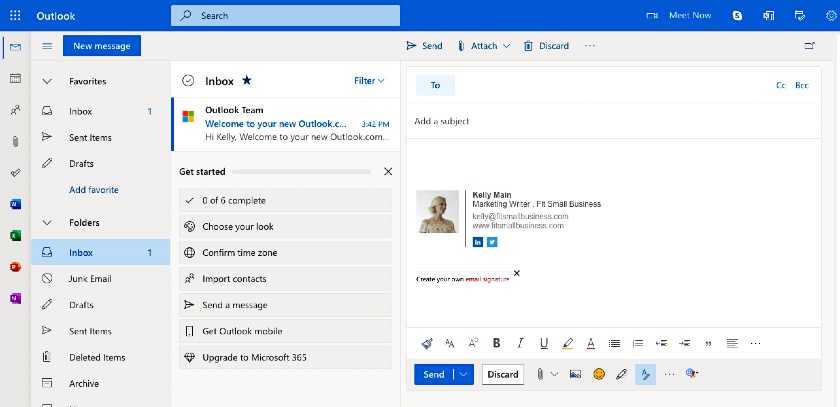Viewport: 840px width, 407px height.
Task: Open the Archive folder
Action: point(101,384)
